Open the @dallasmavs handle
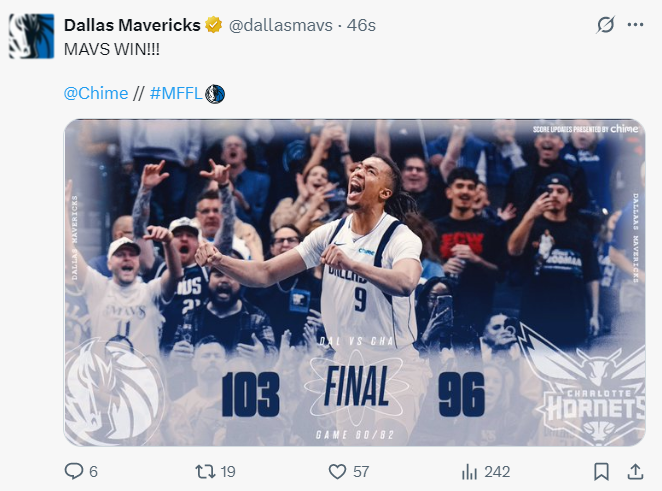 tap(281, 25)
